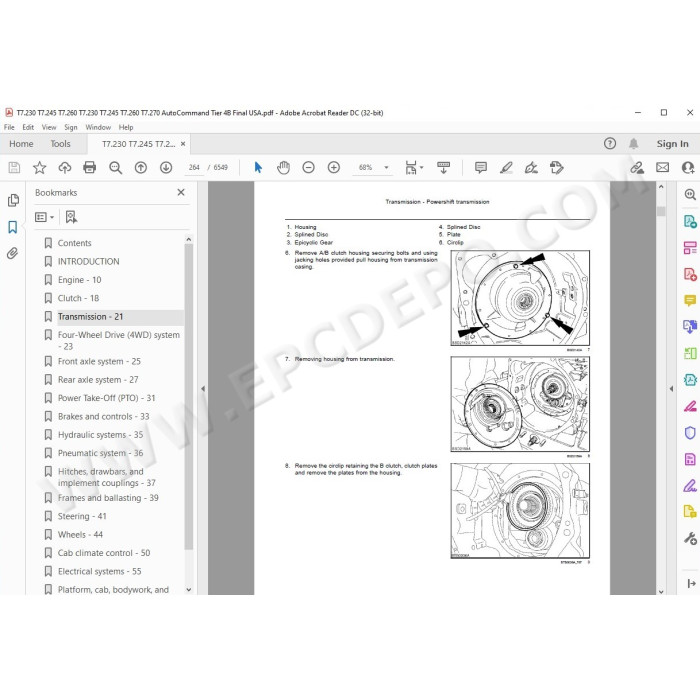Open Power Take-Off (PTO) - 31 bookmark
This screenshot has height=700, width=700.
click(107, 398)
